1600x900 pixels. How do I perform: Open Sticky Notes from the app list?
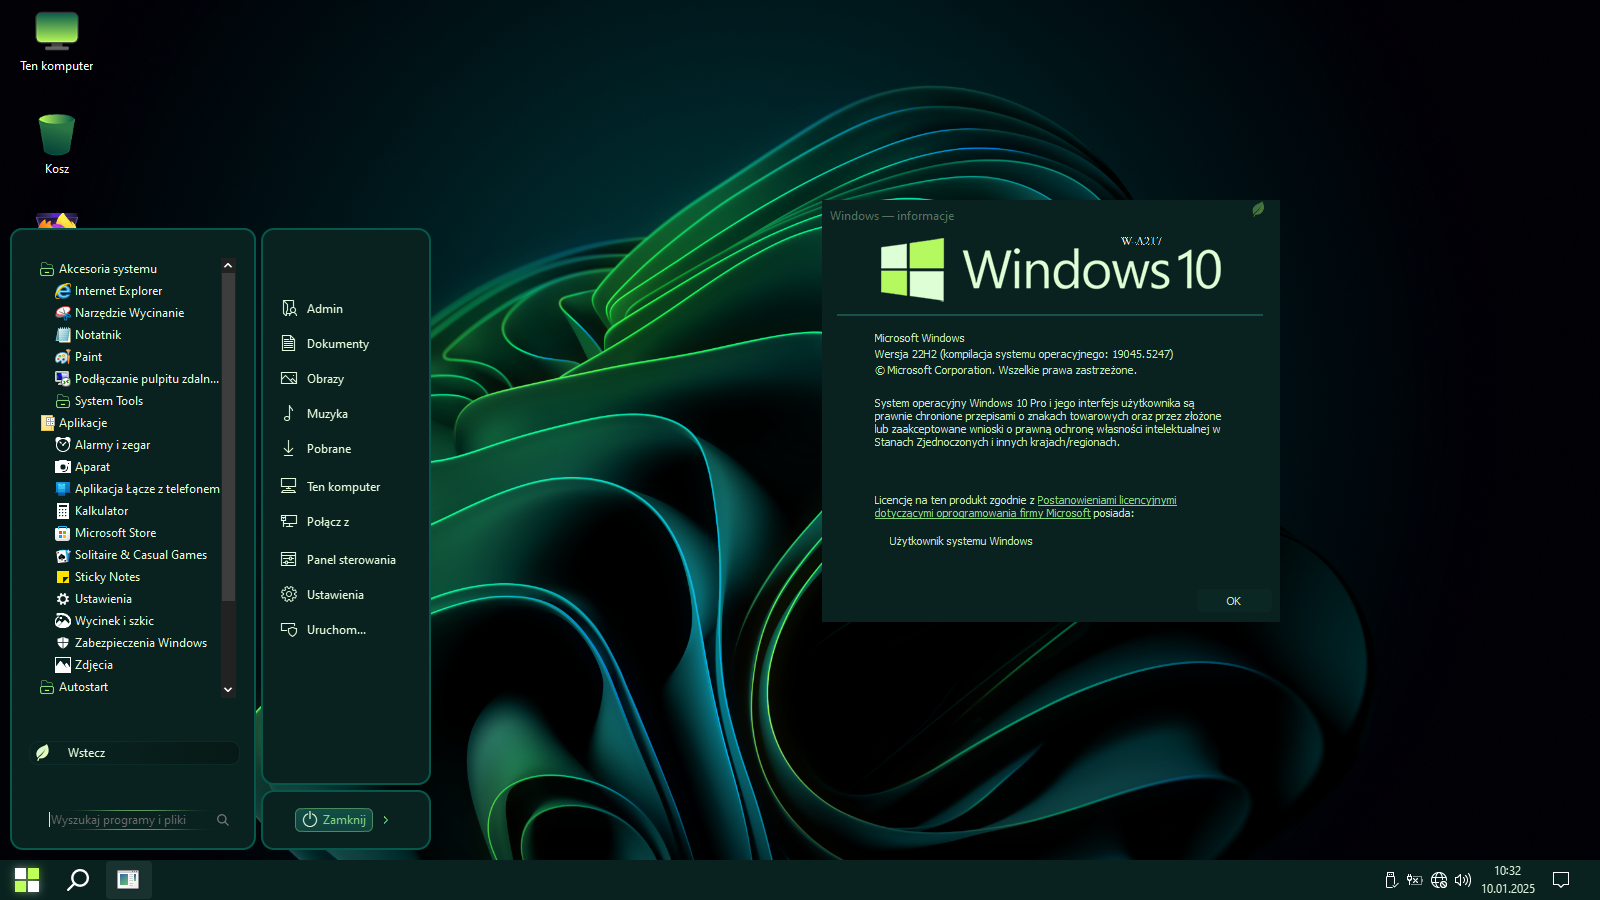coord(107,577)
